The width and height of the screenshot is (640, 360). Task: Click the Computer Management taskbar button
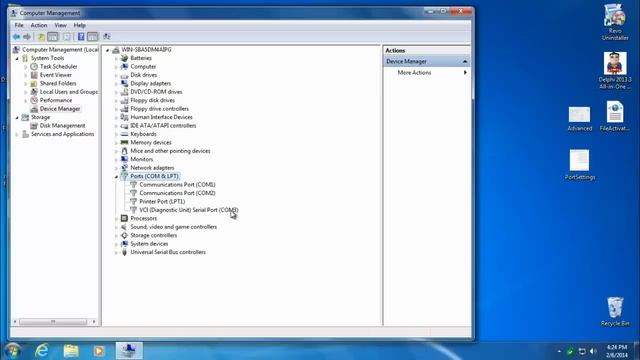coord(129,351)
